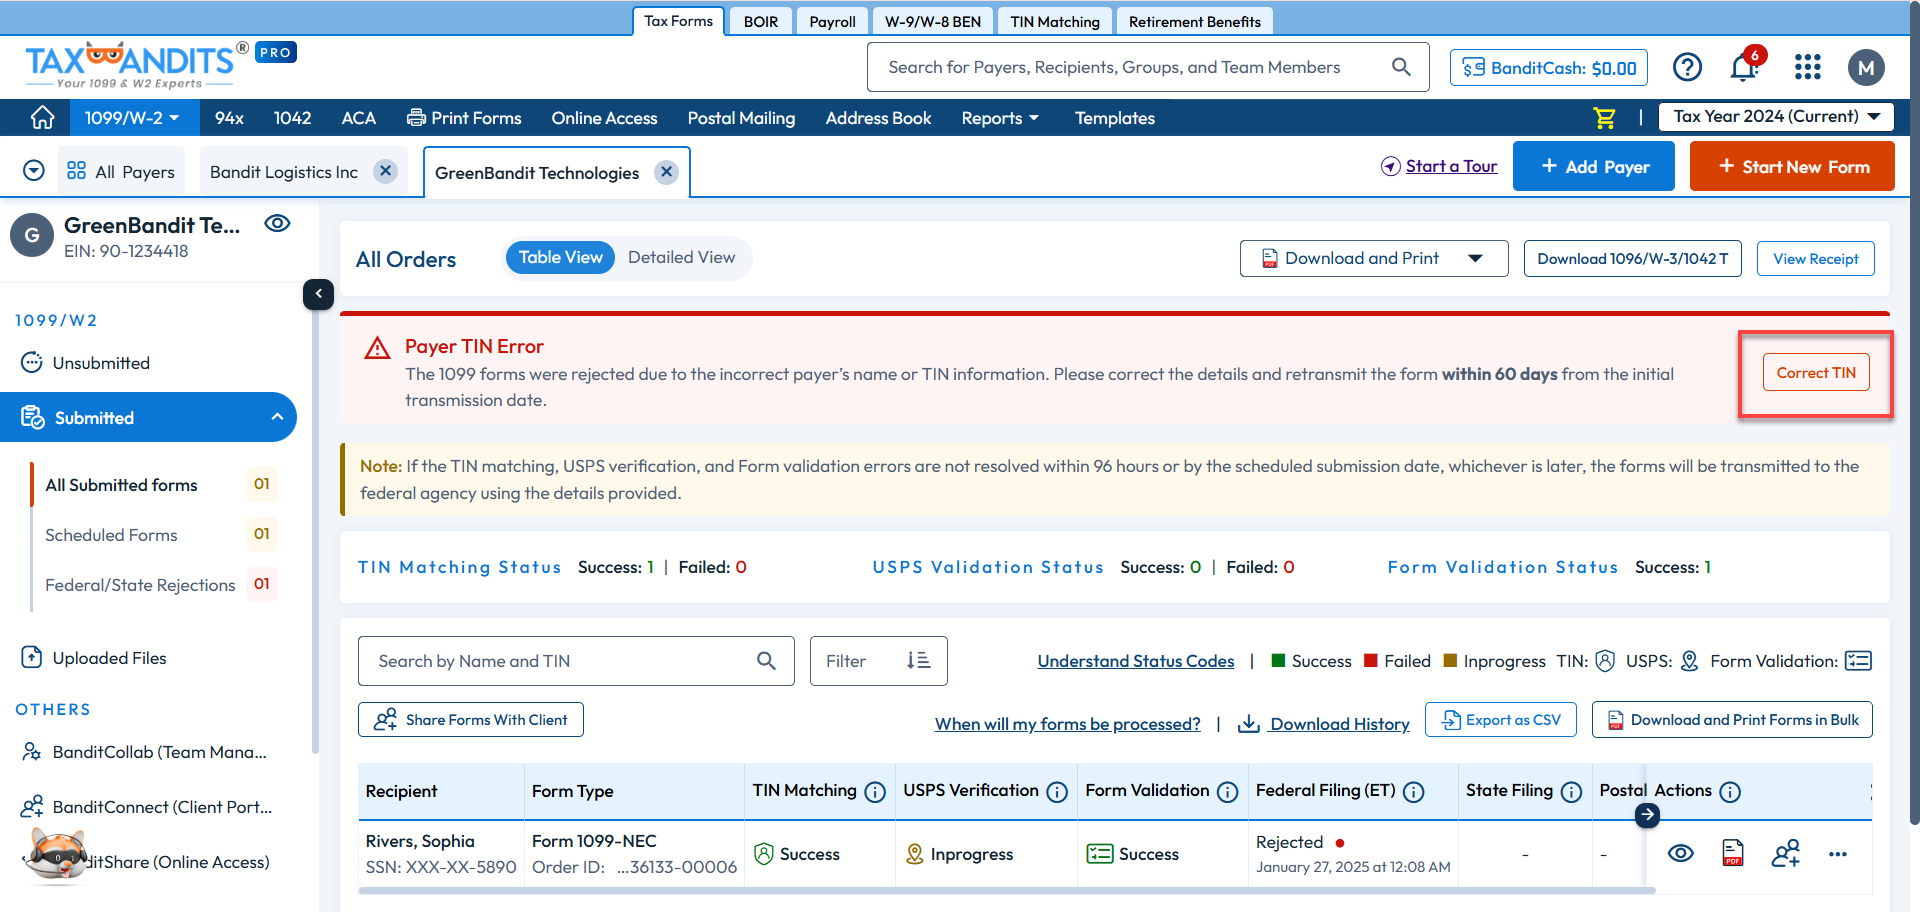This screenshot has width=1920, height=912.
Task: Show State Filing column info icon
Action: pos(1572,792)
